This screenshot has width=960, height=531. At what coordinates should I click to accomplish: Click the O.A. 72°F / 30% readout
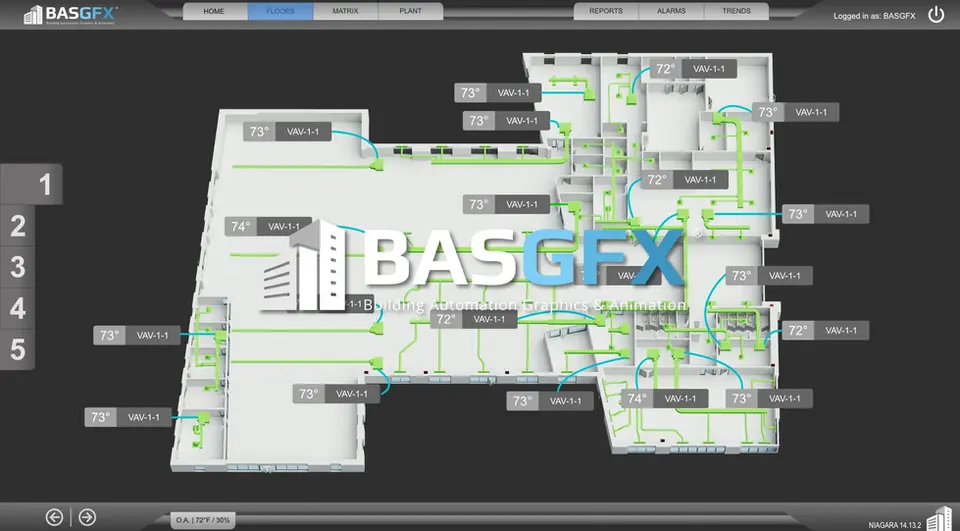coord(203,520)
